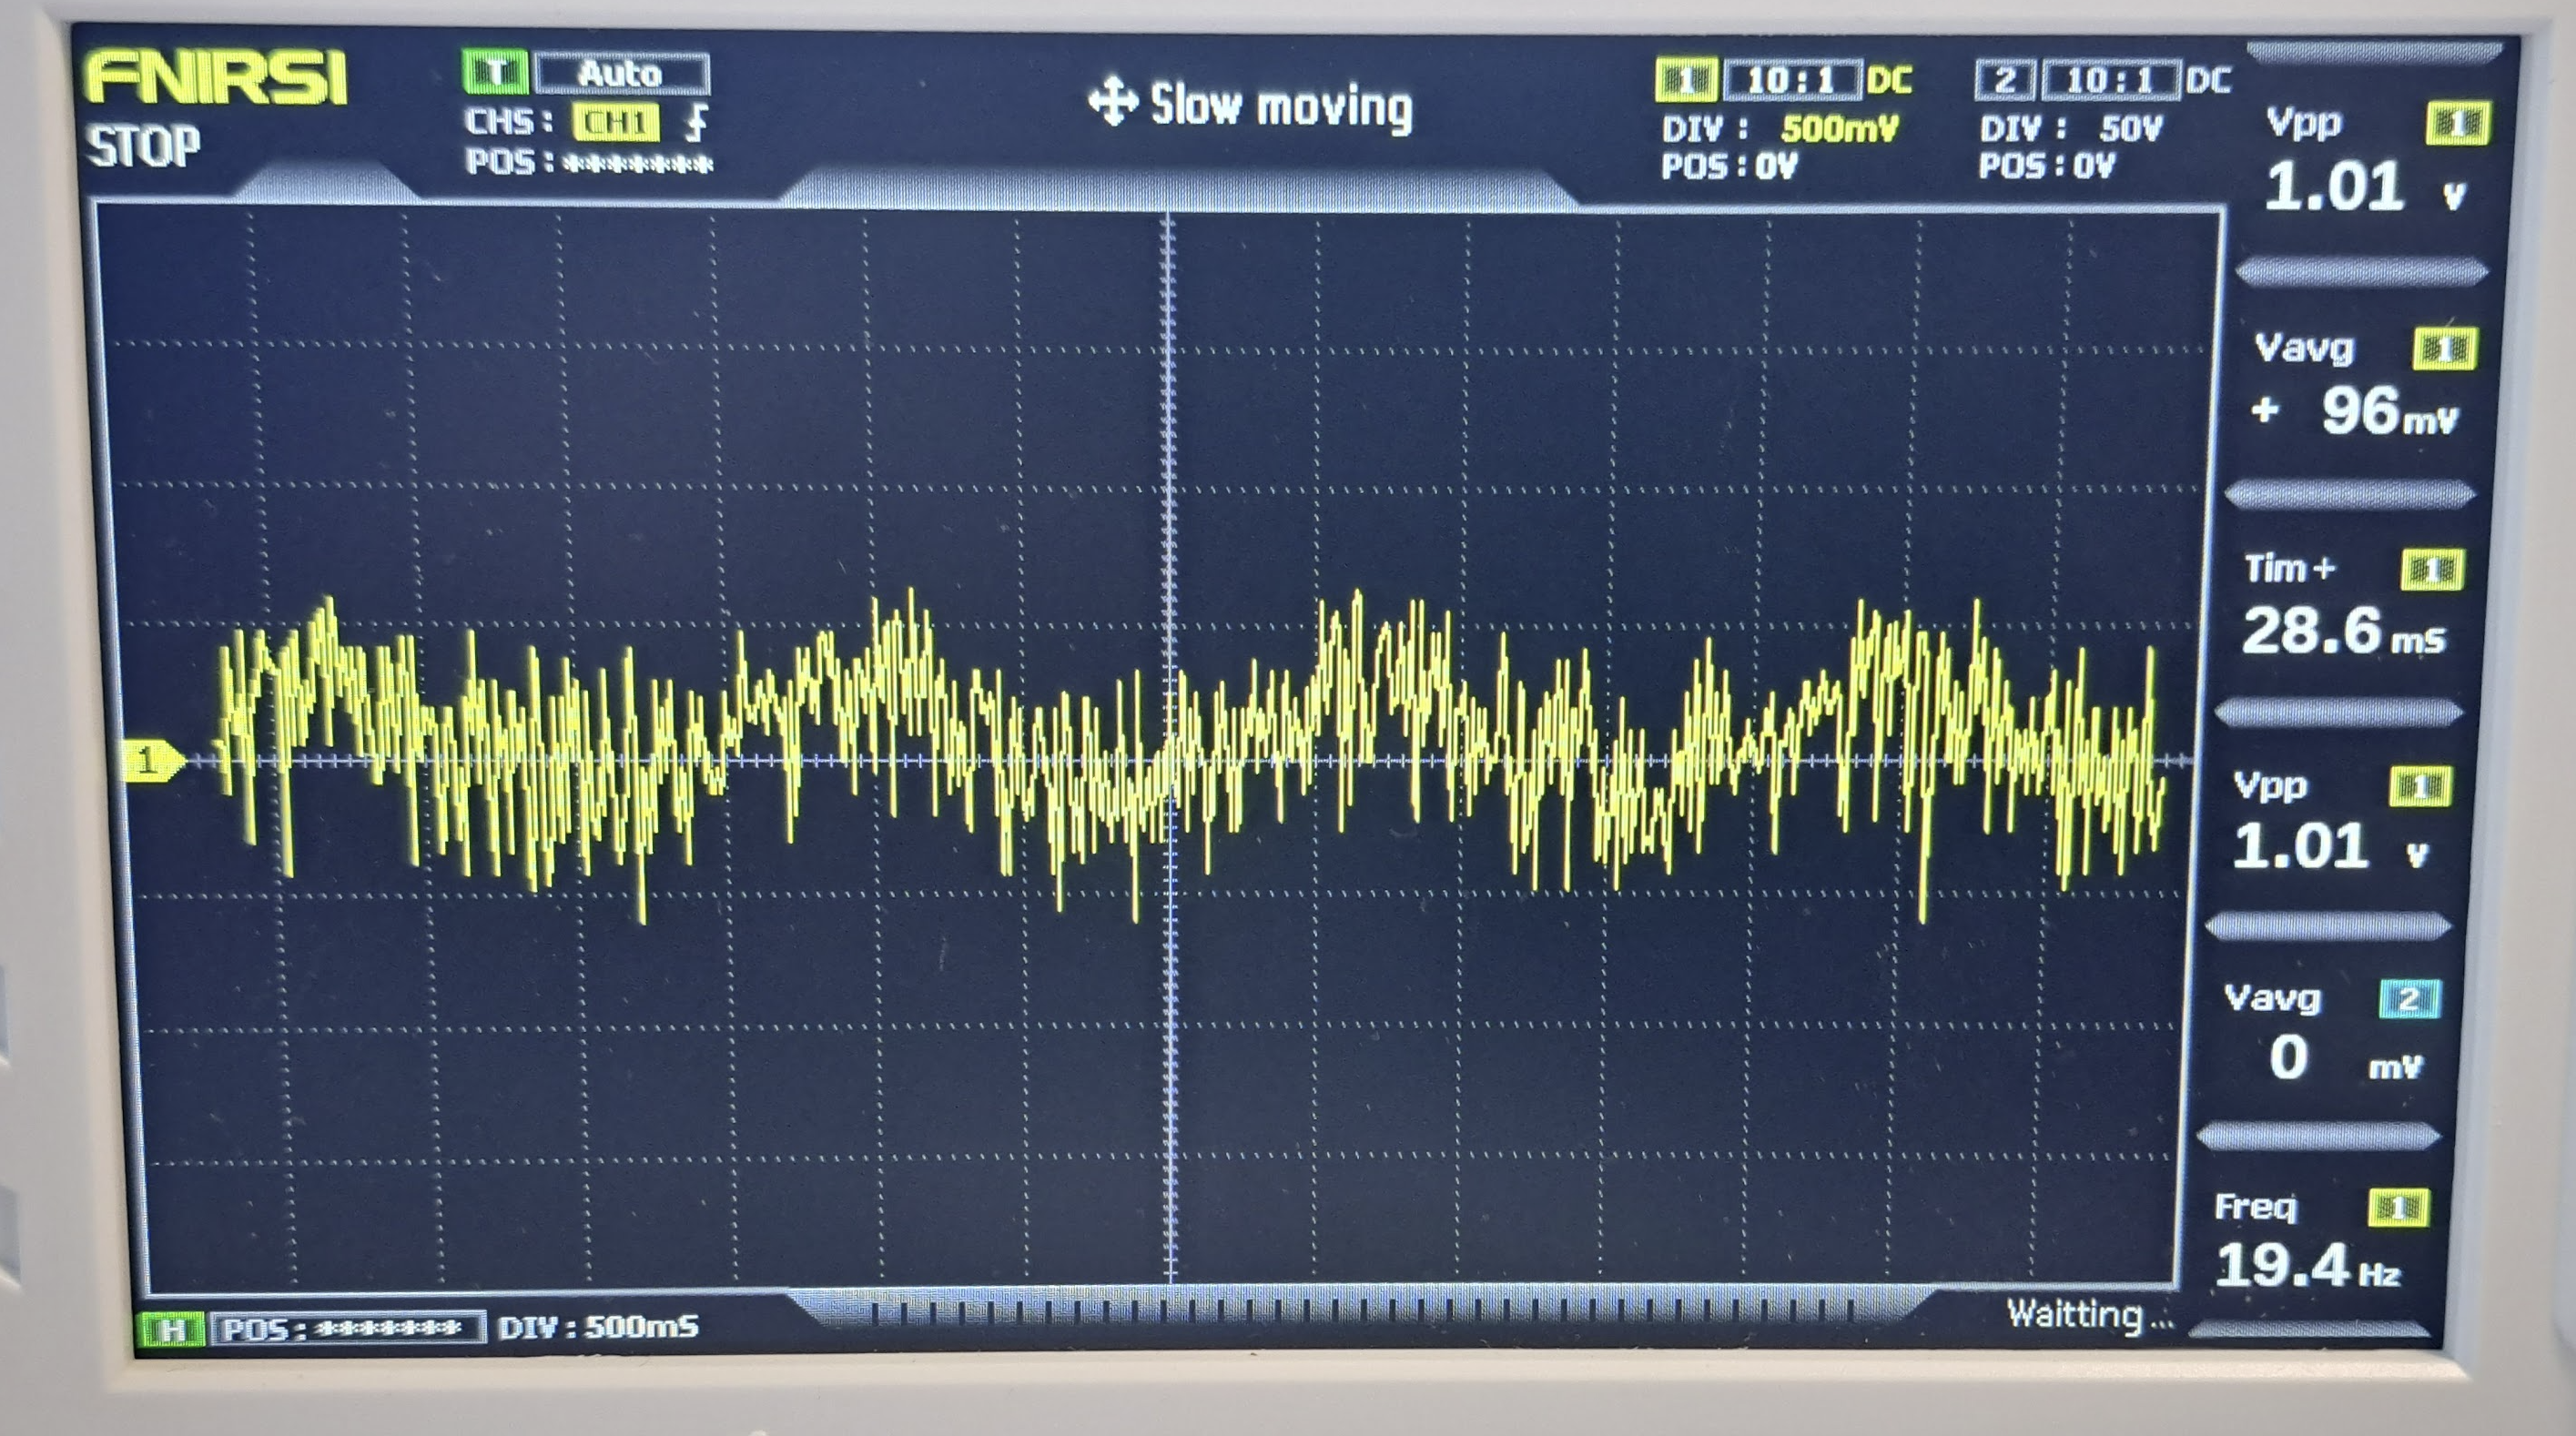
Task: Tap the vertical center cursor line
Action: (x=1171, y=748)
